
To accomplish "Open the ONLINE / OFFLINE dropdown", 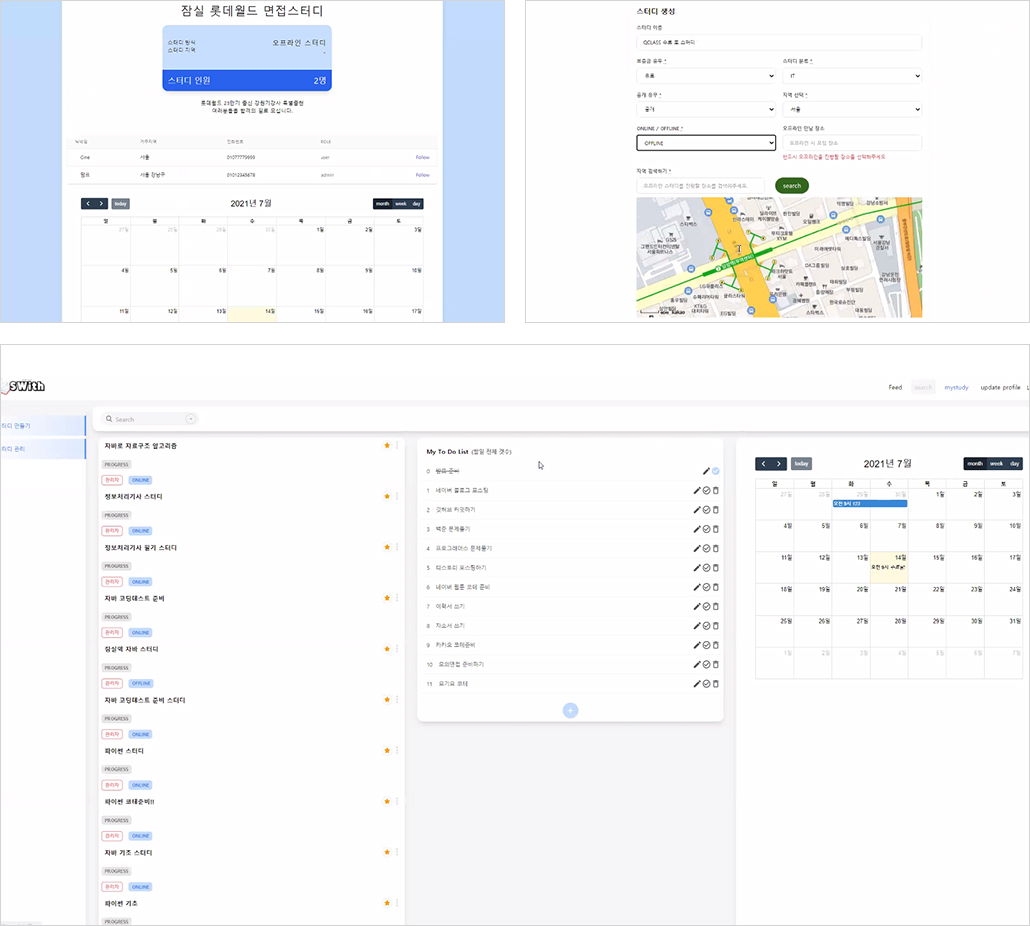I will tap(706, 143).
